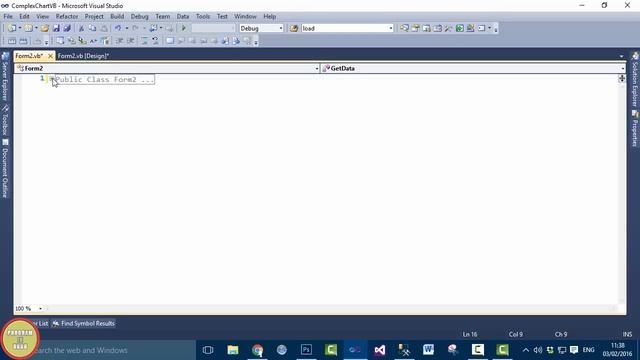The height and width of the screenshot is (360, 640).
Task: Start debugging with the green play icon
Action: coord(184,28)
